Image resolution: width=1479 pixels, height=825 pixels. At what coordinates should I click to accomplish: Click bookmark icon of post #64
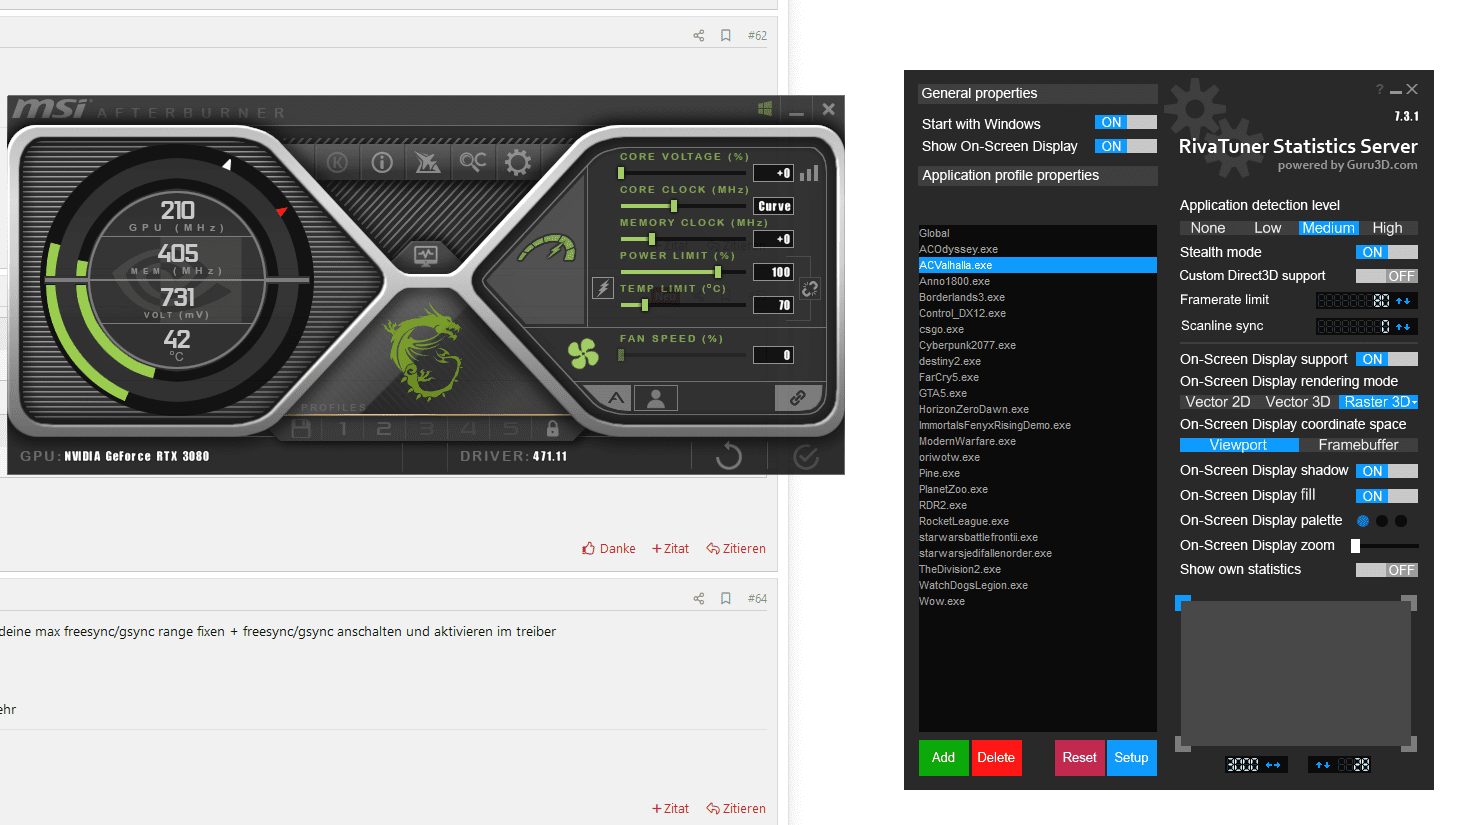coord(726,598)
